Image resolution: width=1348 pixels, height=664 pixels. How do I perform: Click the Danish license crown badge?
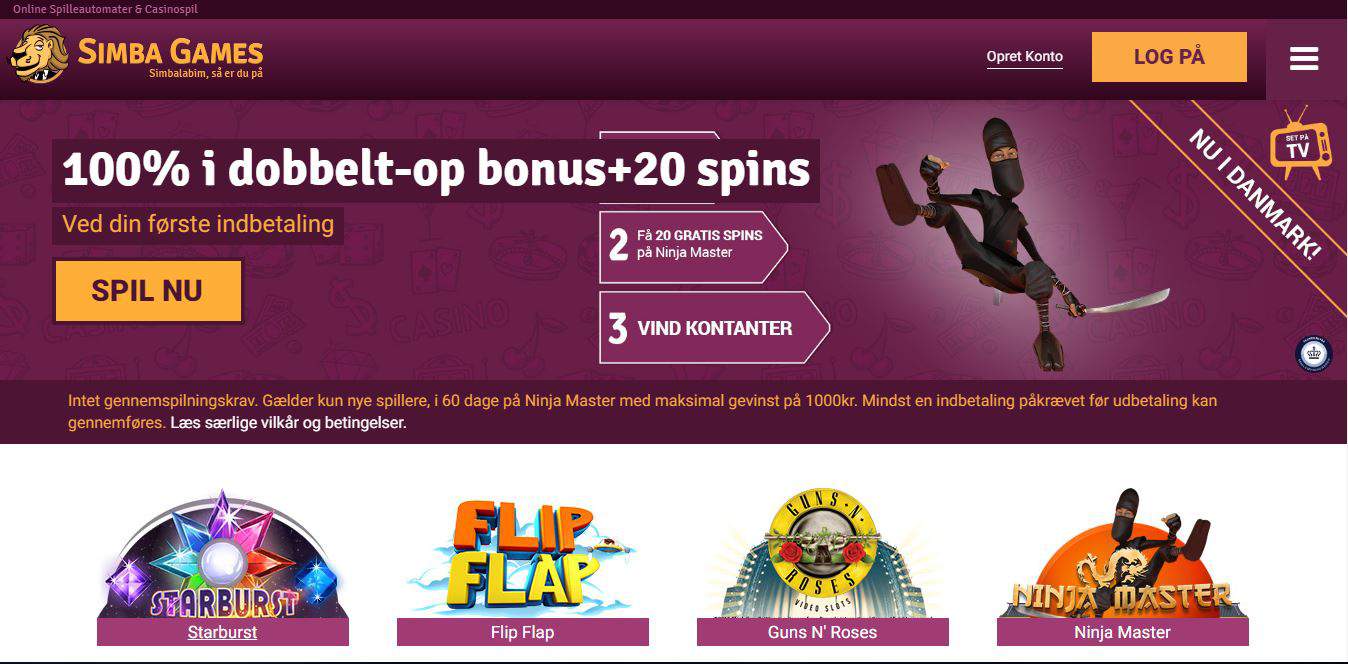(1313, 354)
